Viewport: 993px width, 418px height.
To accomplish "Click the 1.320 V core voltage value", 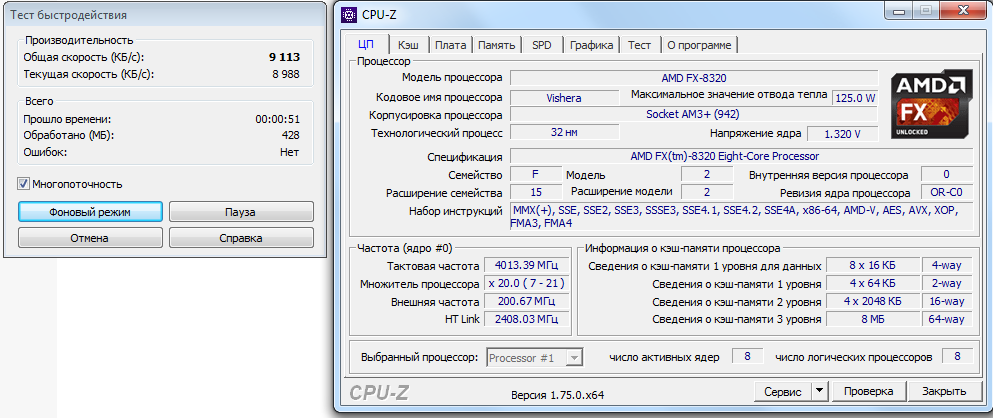I will [x=842, y=134].
